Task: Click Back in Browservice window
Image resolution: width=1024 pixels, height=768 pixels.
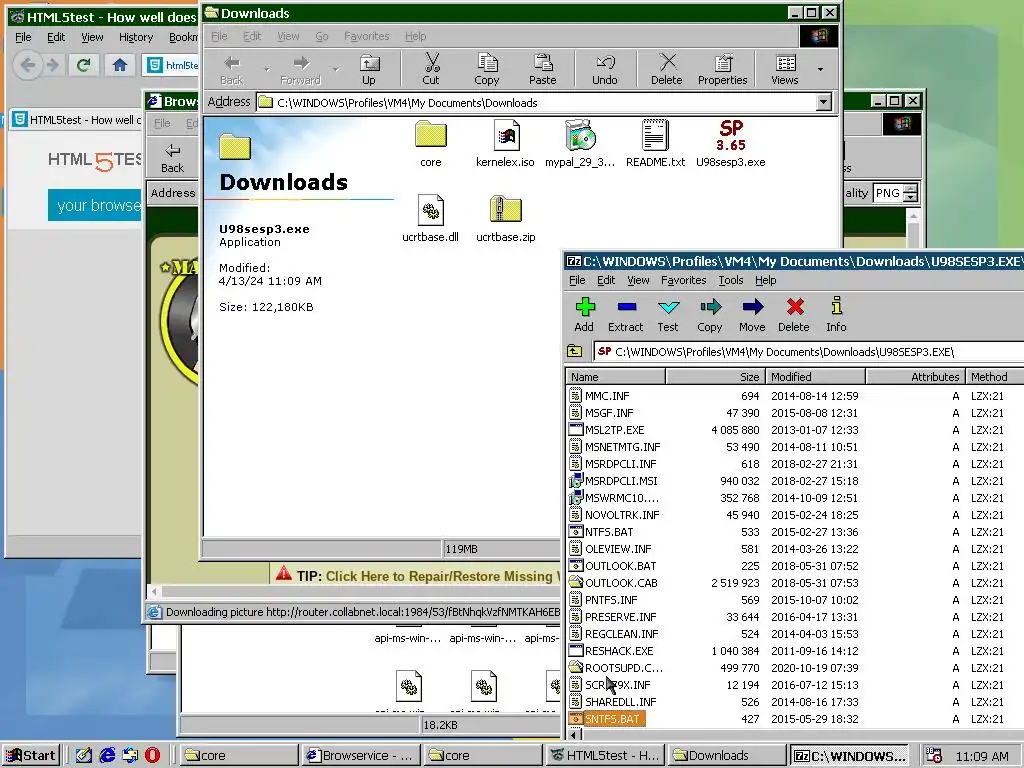Action: [172, 157]
